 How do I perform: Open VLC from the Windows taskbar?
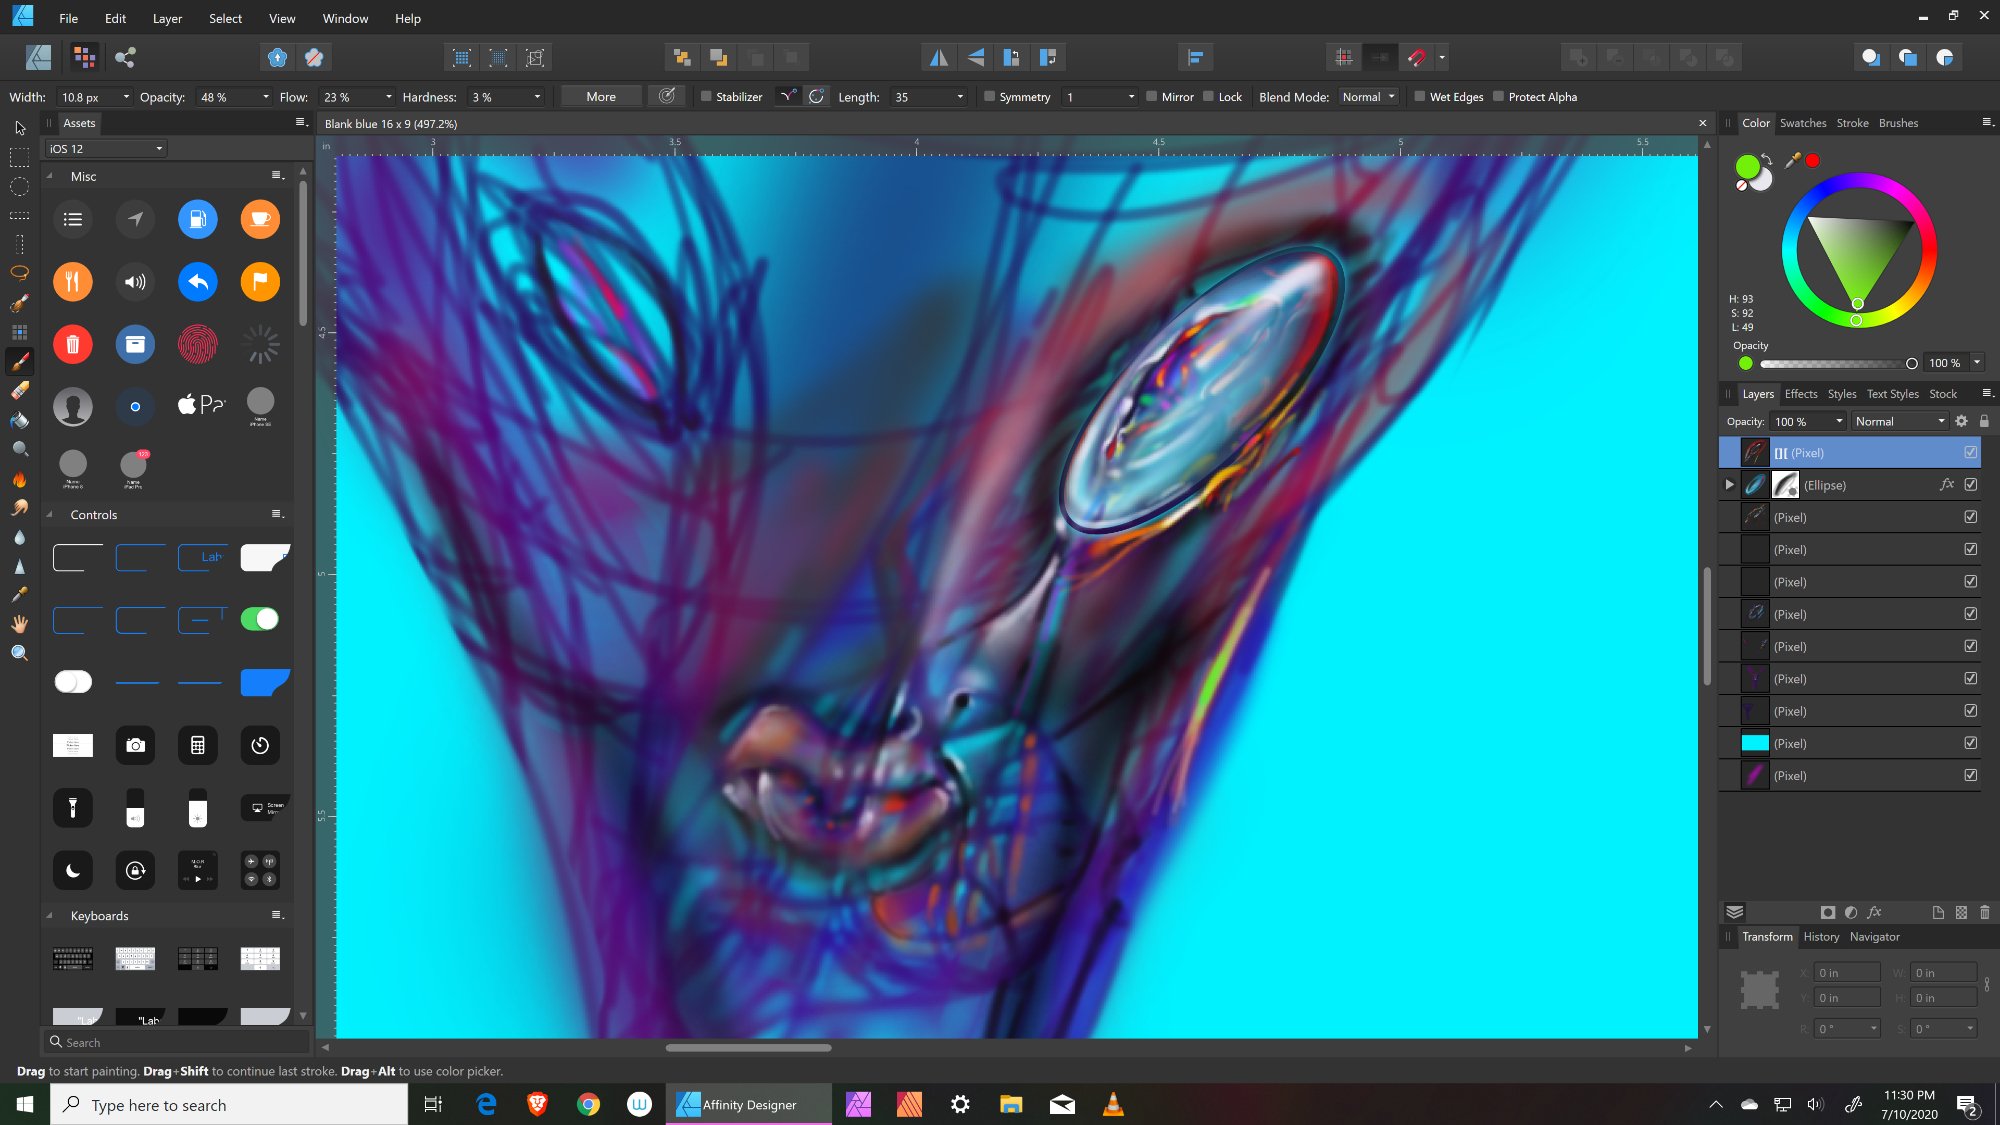click(x=1112, y=1105)
